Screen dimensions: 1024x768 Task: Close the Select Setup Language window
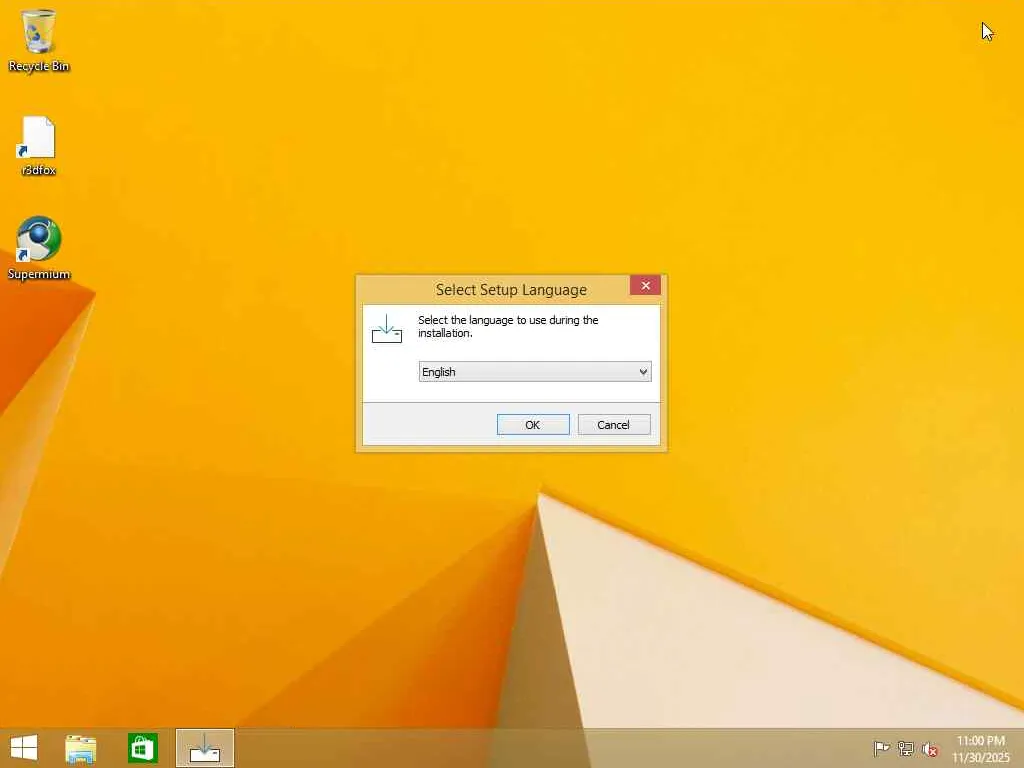point(645,285)
